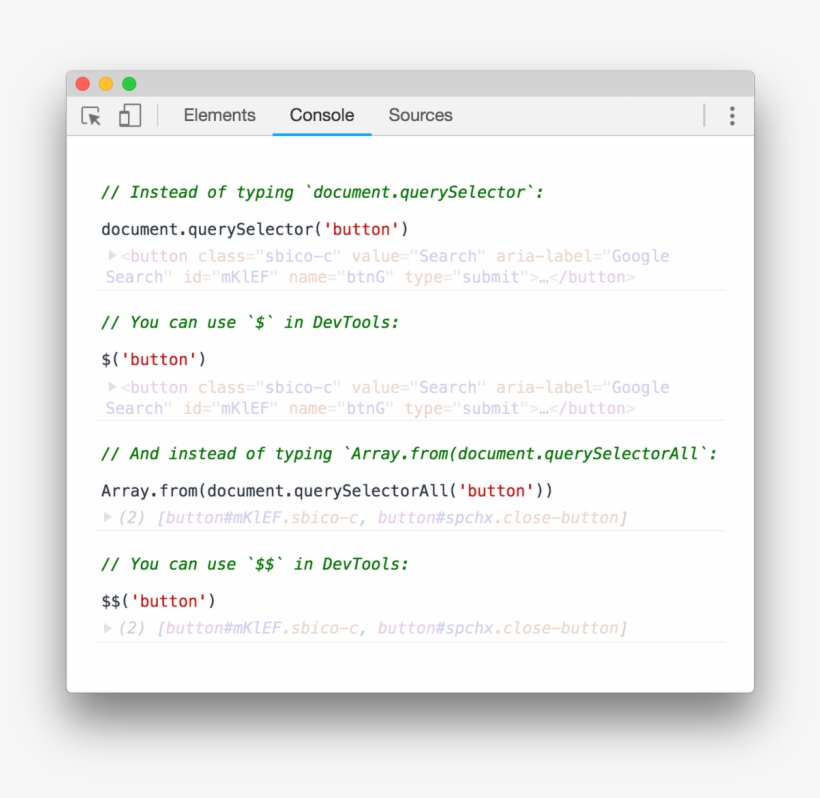Click button#spchx.close-button in $$ result
Viewport: 820px width, 798px height.
(x=499, y=629)
